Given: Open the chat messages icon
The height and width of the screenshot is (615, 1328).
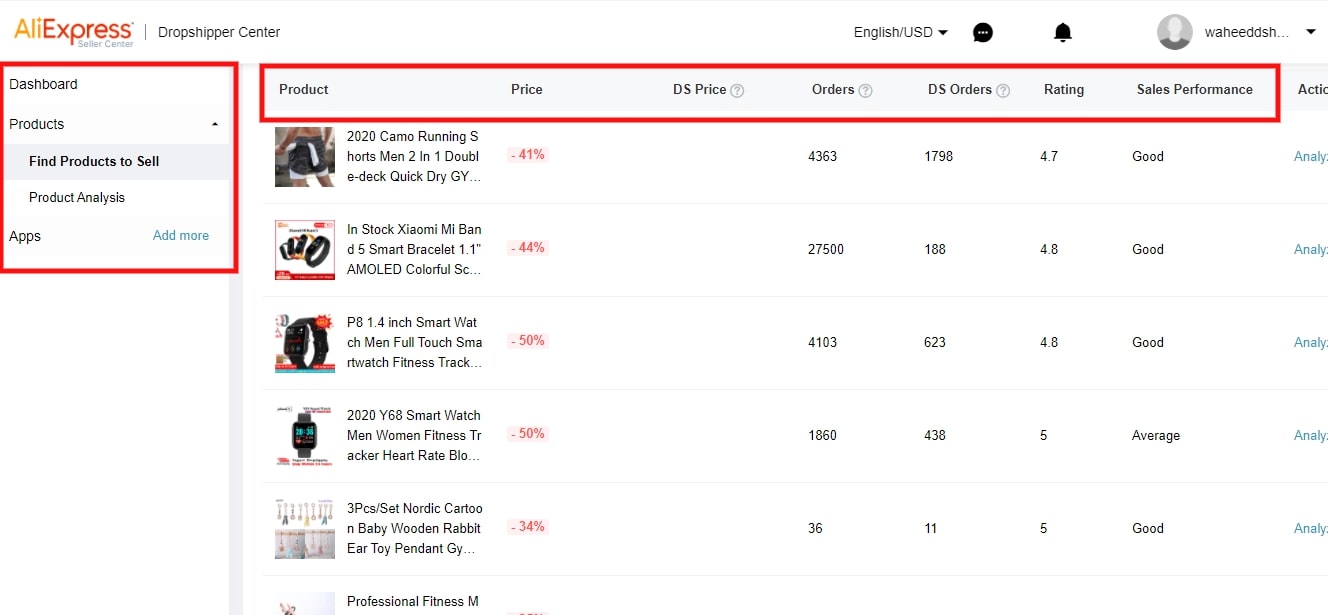Looking at the screenshot, I should click(983, 33).
